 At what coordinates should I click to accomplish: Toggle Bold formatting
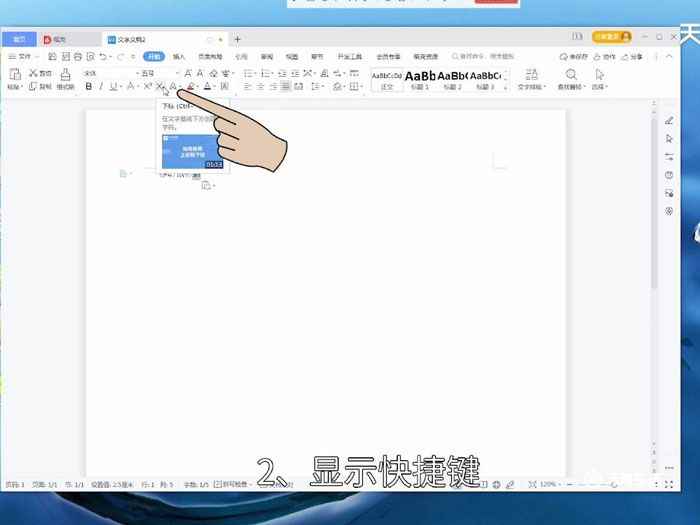88,86
